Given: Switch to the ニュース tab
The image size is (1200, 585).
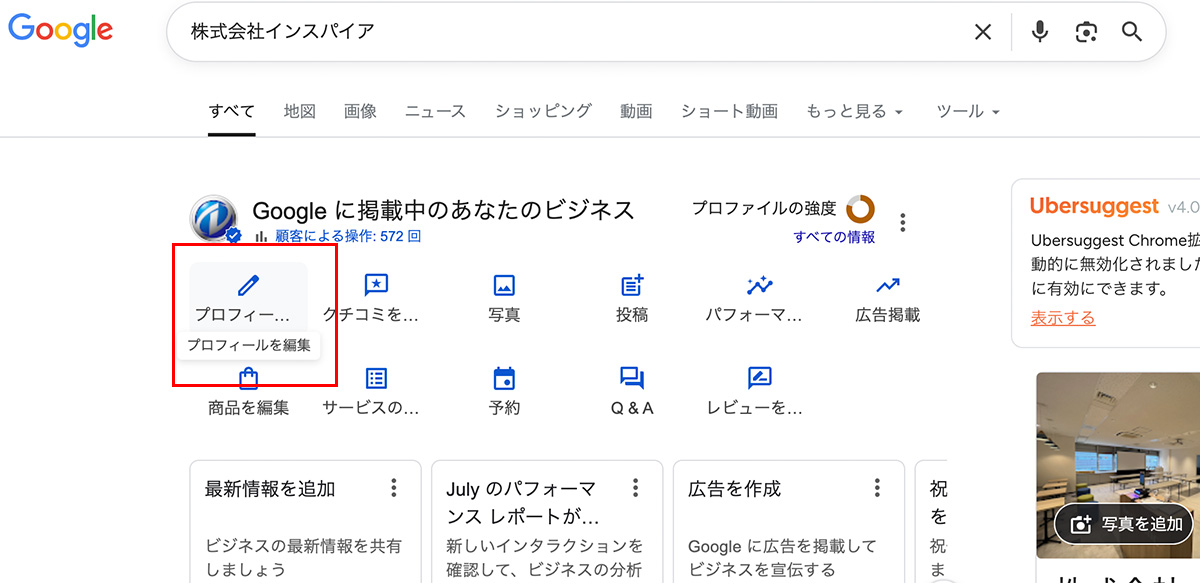Looking at the screenshot, I should [435, 111].
